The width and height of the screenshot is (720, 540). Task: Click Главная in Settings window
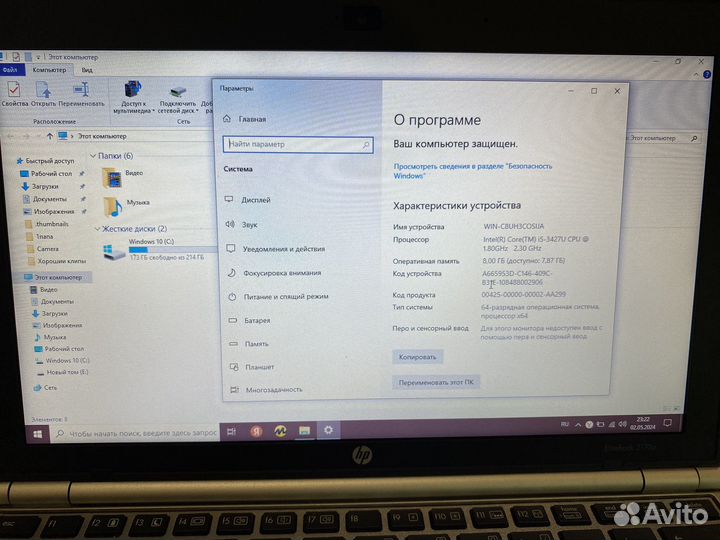point(252,119)
